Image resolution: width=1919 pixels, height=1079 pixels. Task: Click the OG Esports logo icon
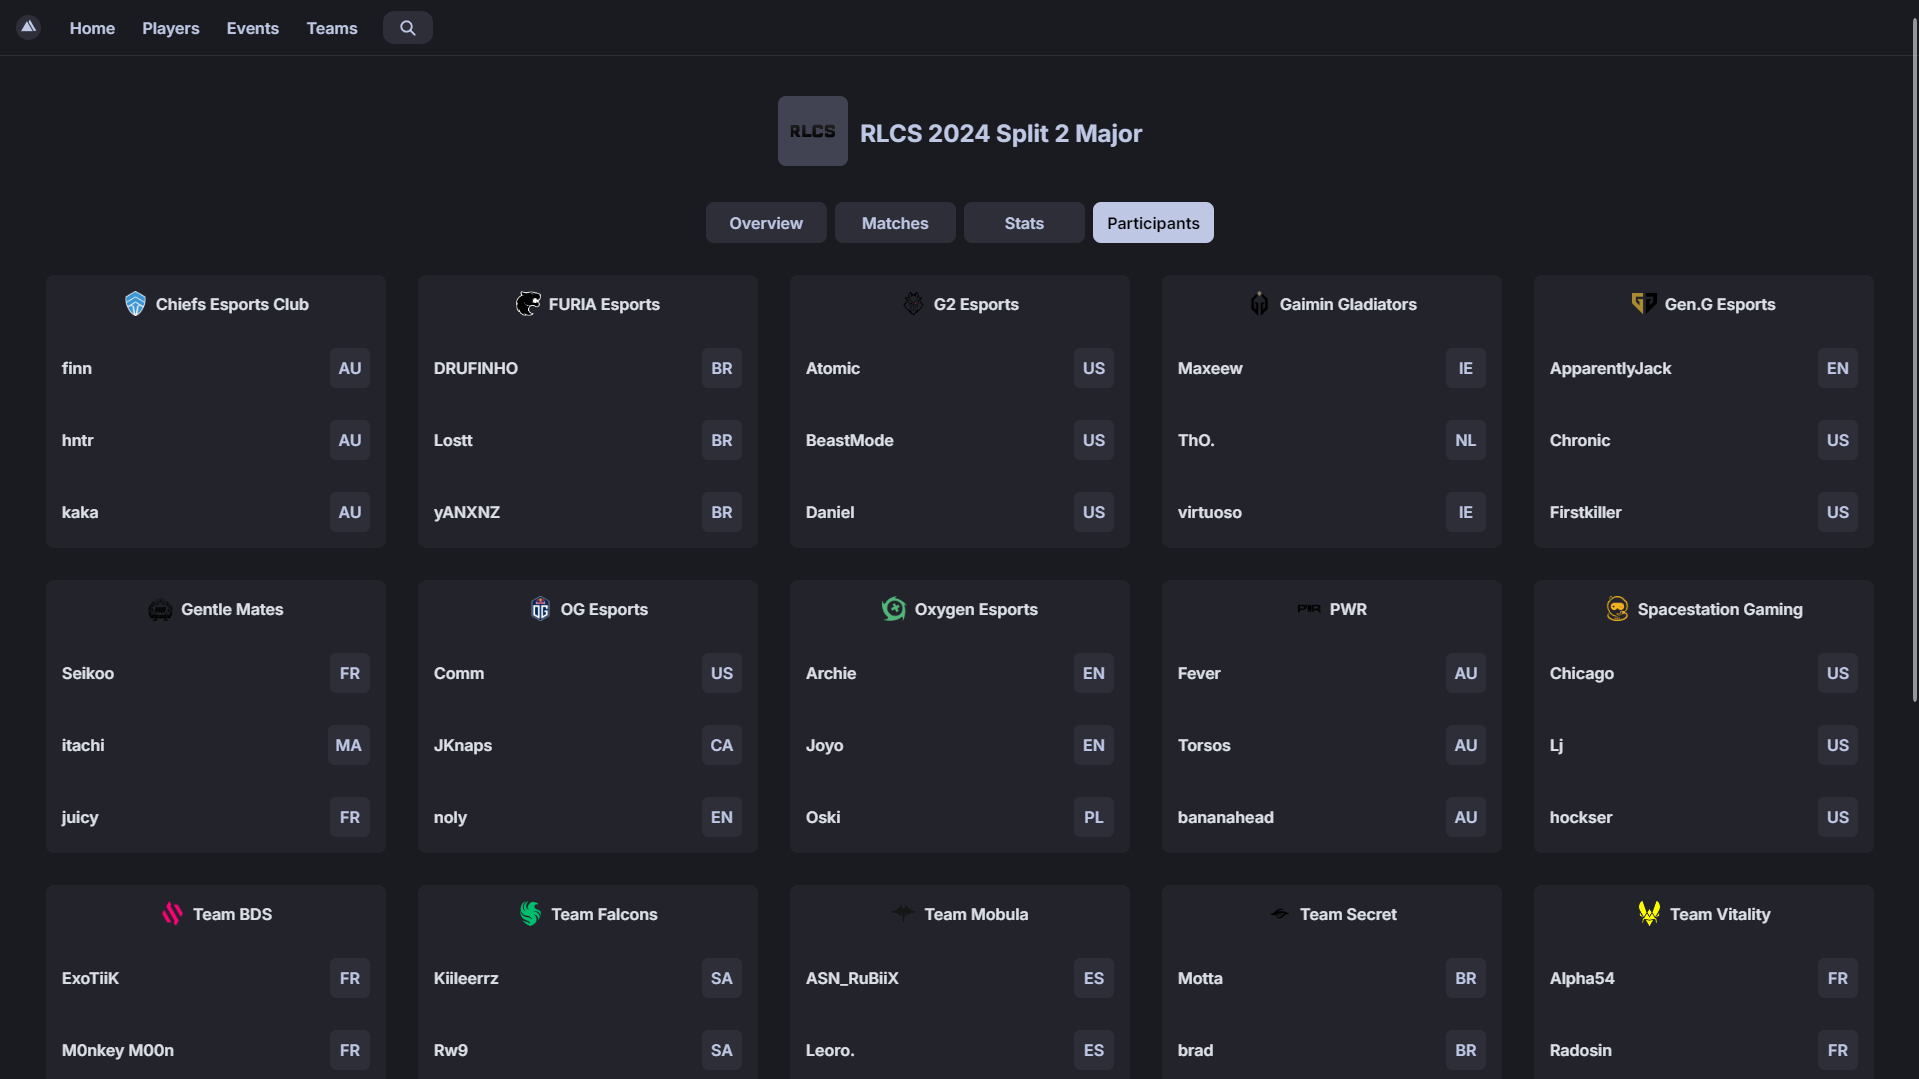(x=540, y=609)
